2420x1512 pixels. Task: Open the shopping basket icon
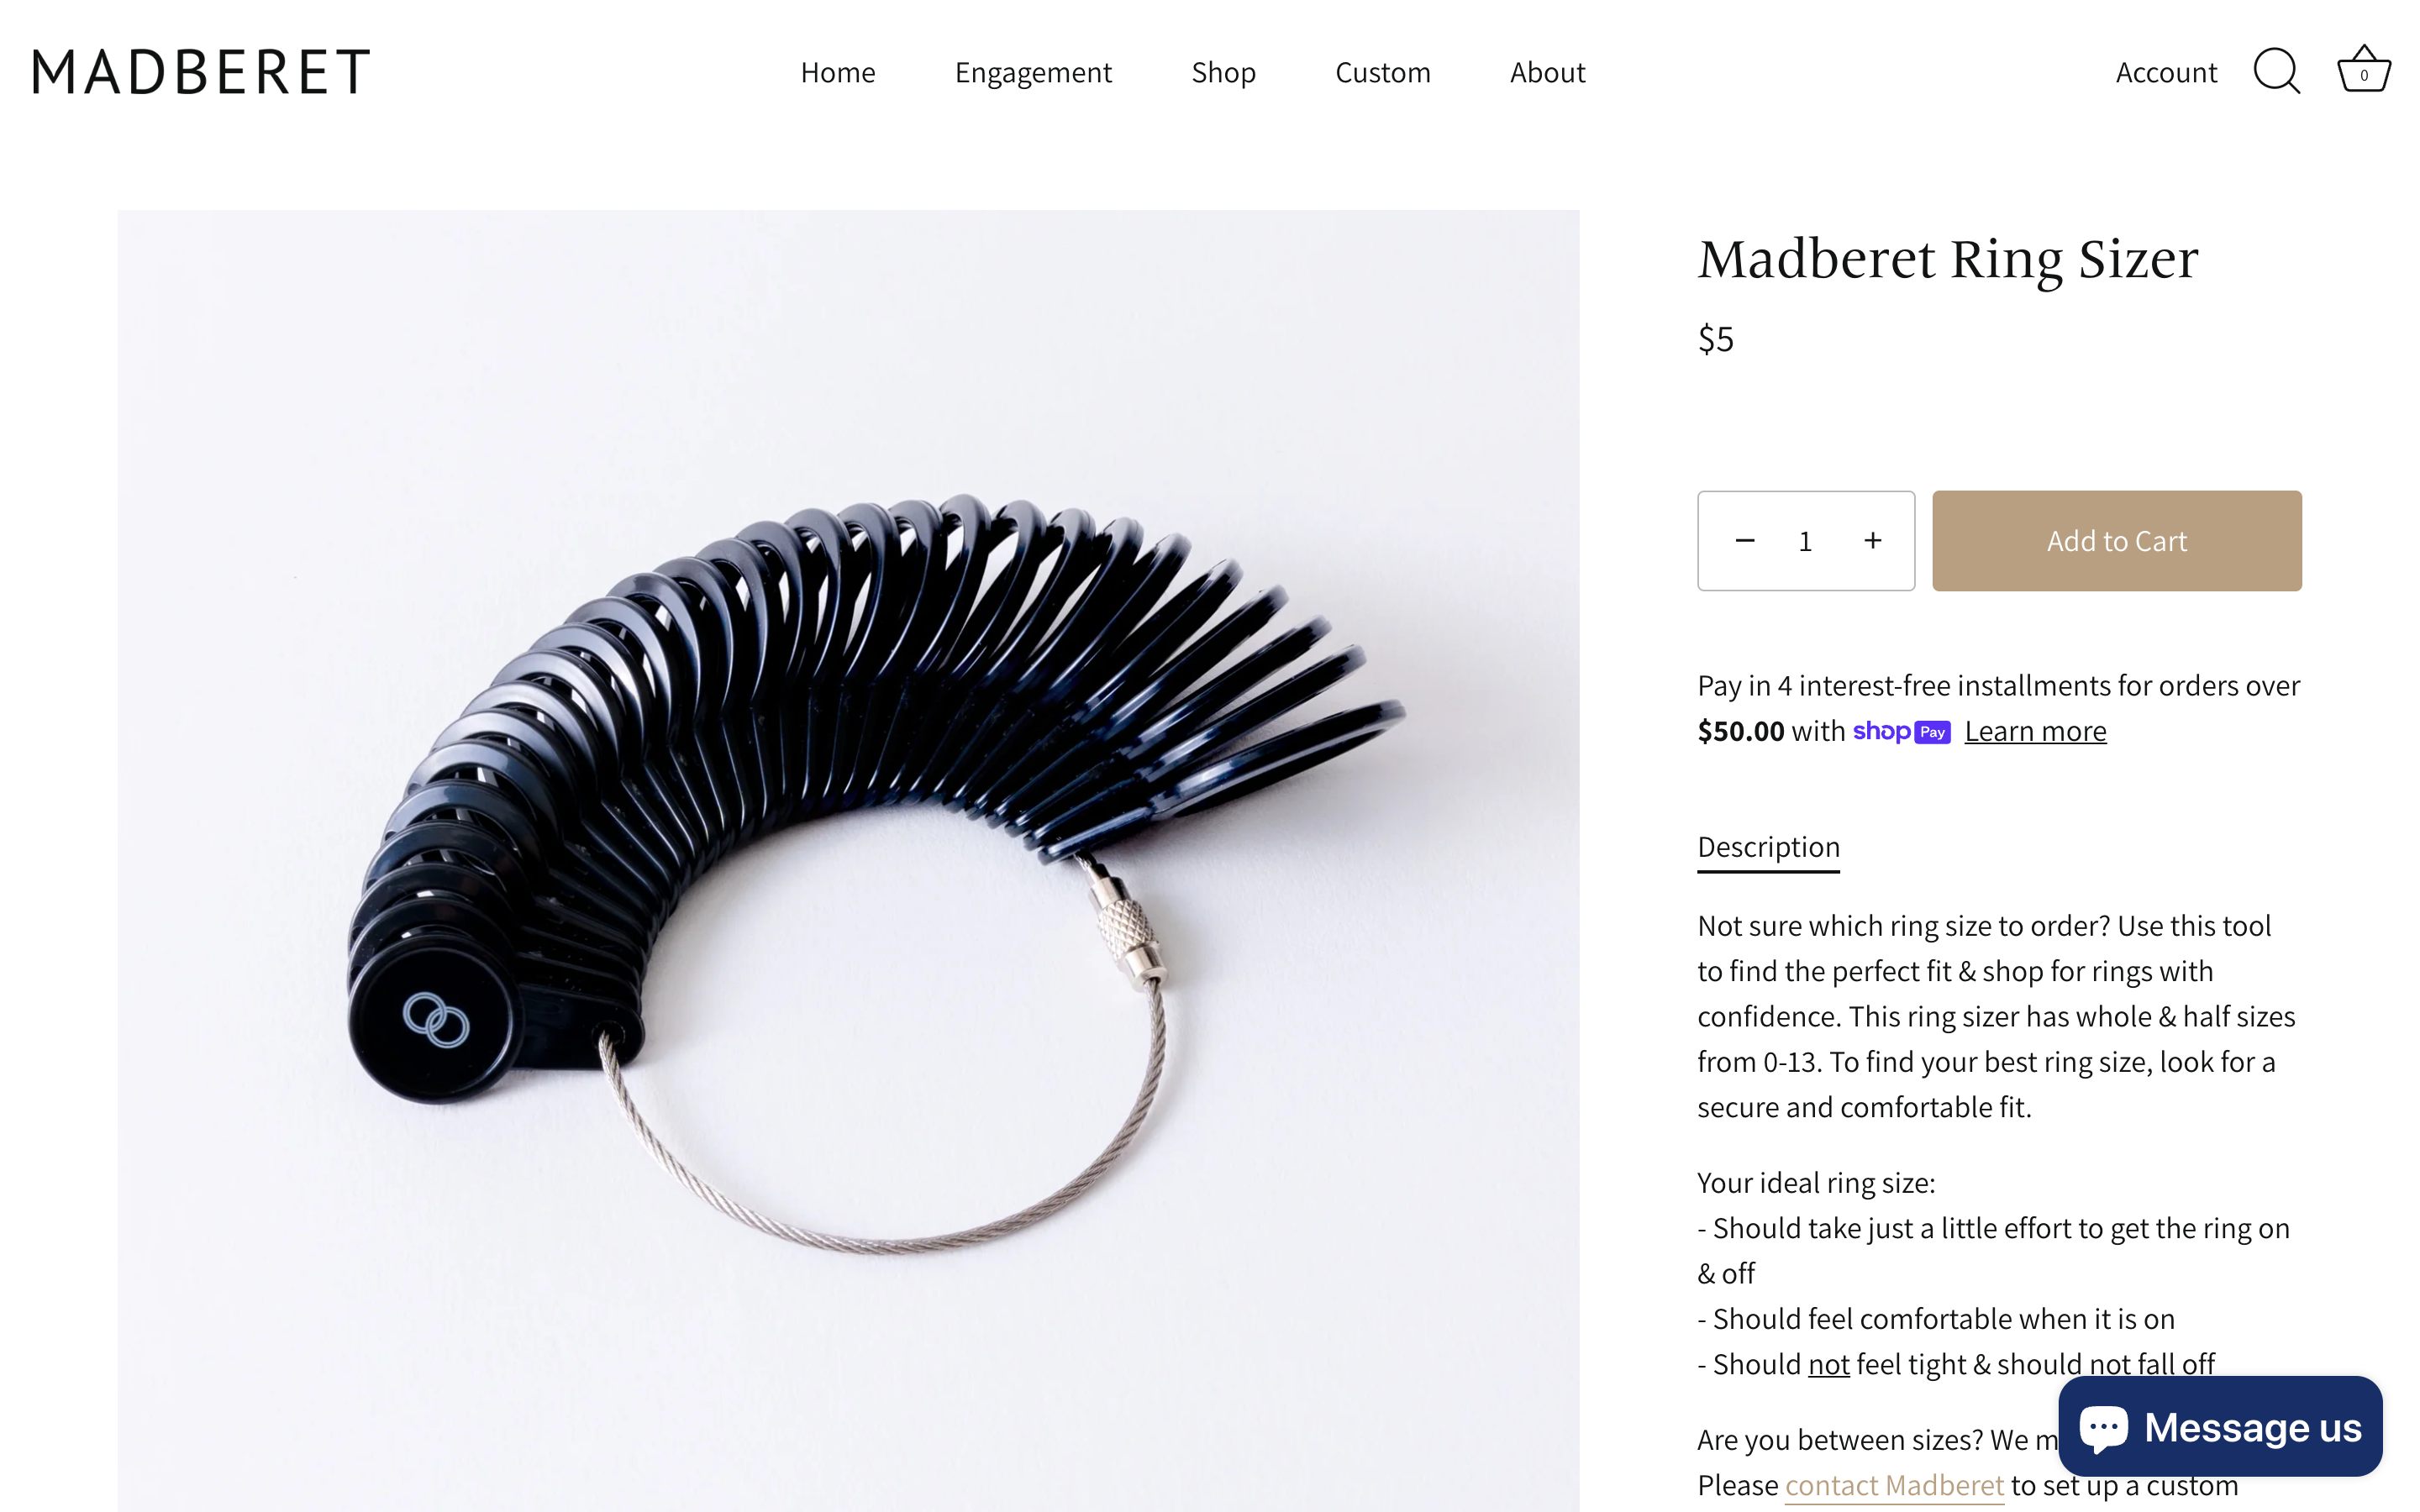(x=2363, y=70)
